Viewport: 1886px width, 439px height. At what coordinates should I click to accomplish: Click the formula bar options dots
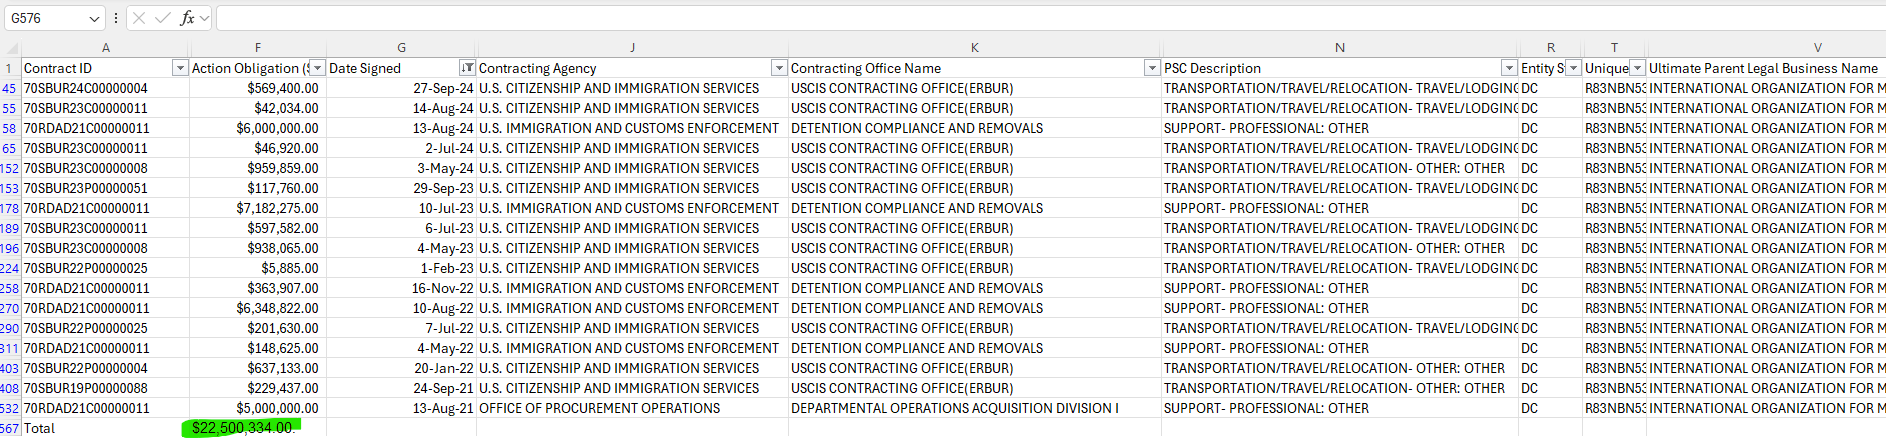[116, 18]
